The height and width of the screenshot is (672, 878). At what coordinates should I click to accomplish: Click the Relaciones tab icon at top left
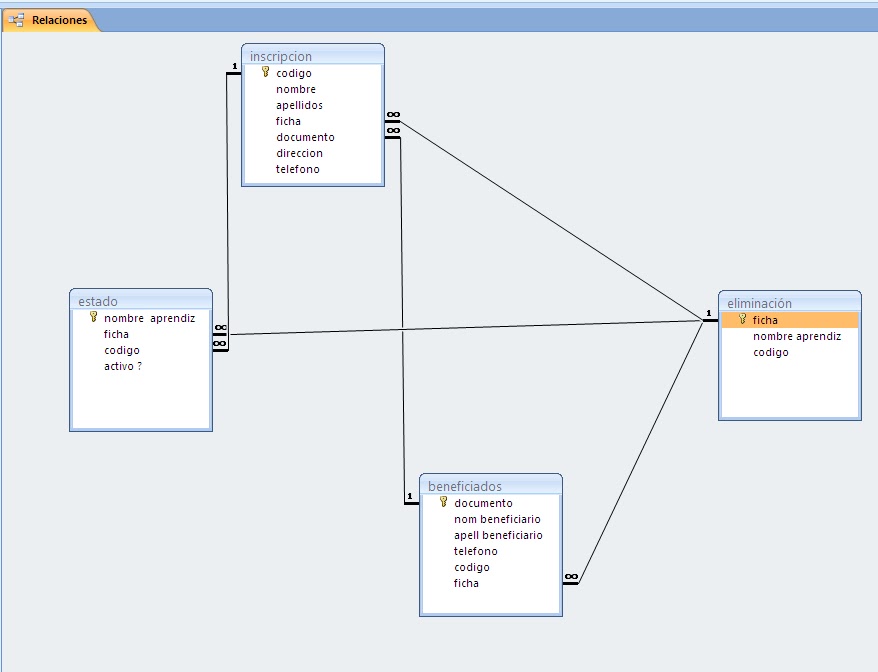[14, 18]
